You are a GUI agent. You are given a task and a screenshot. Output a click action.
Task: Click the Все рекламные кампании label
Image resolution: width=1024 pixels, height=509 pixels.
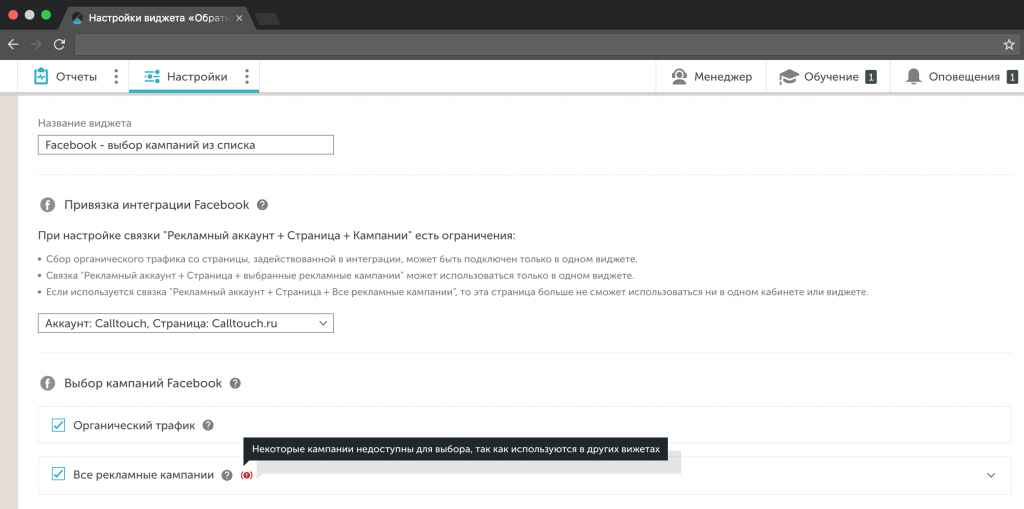[144, 475]
